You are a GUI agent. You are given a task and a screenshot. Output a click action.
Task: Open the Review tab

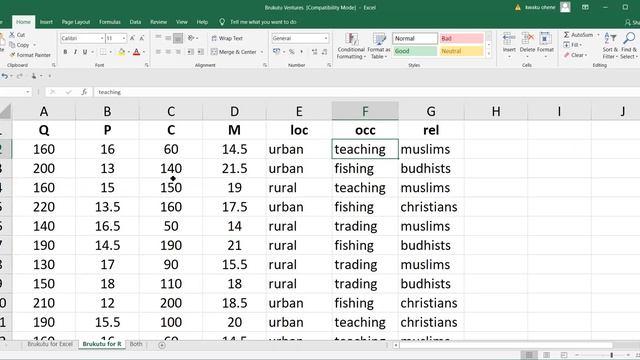tap(158, 22)
